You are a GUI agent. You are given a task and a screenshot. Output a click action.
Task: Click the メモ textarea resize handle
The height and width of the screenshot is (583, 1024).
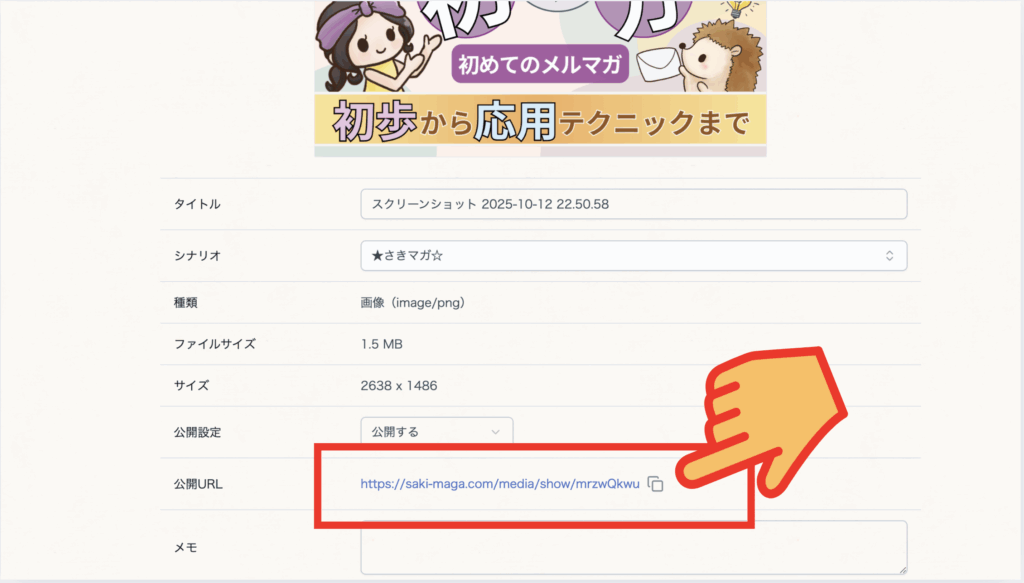click(x=902, y=569)
